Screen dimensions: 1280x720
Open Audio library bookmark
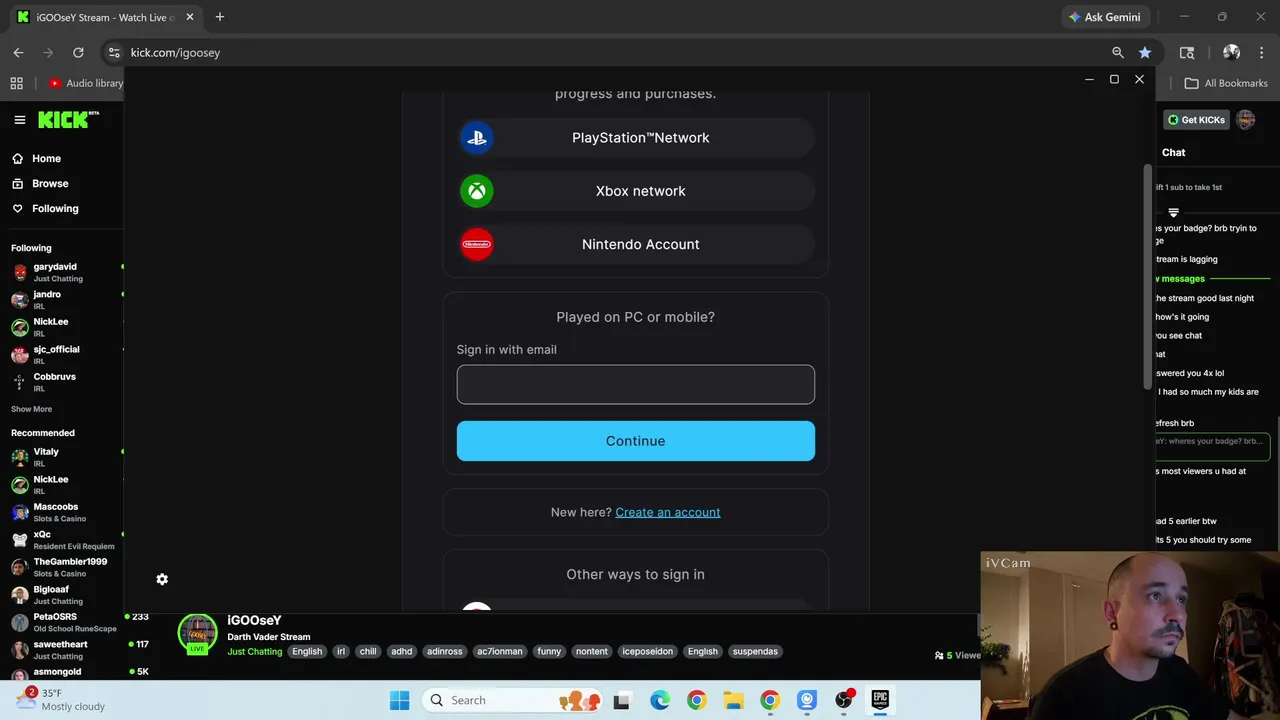tap(86, 83)
